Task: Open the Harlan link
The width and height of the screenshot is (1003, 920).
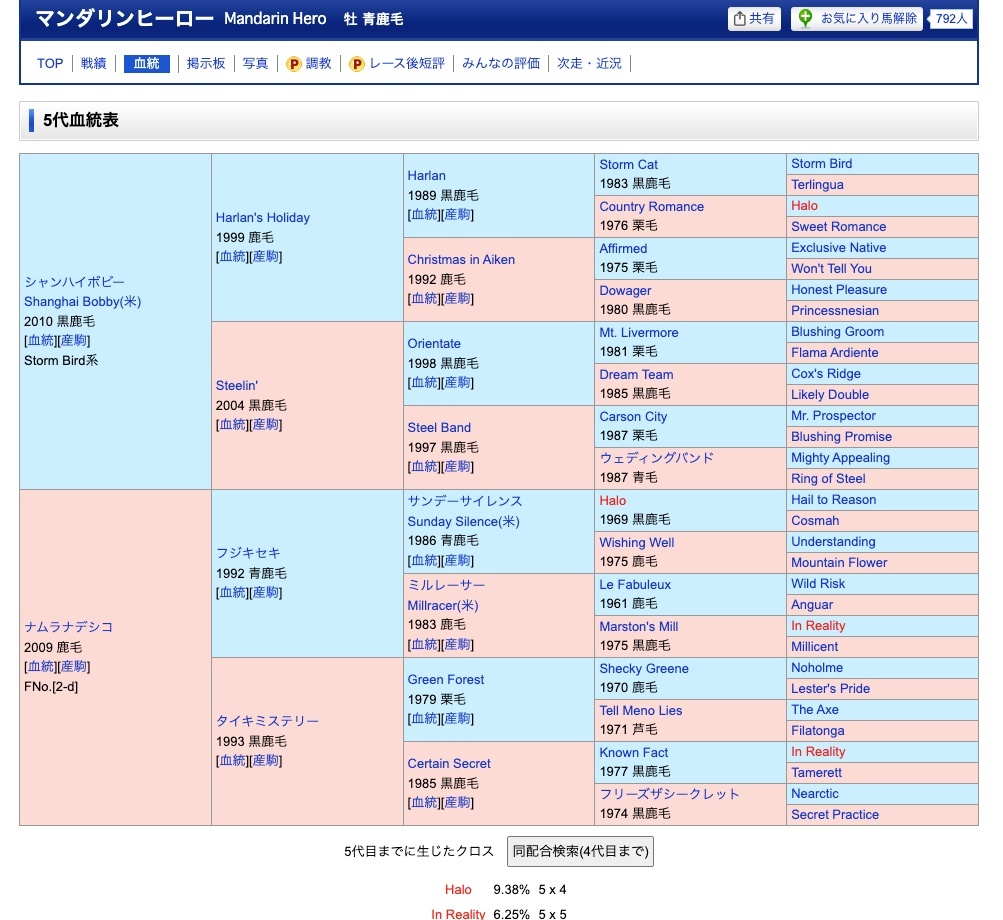Action: [x=427, y=175]
